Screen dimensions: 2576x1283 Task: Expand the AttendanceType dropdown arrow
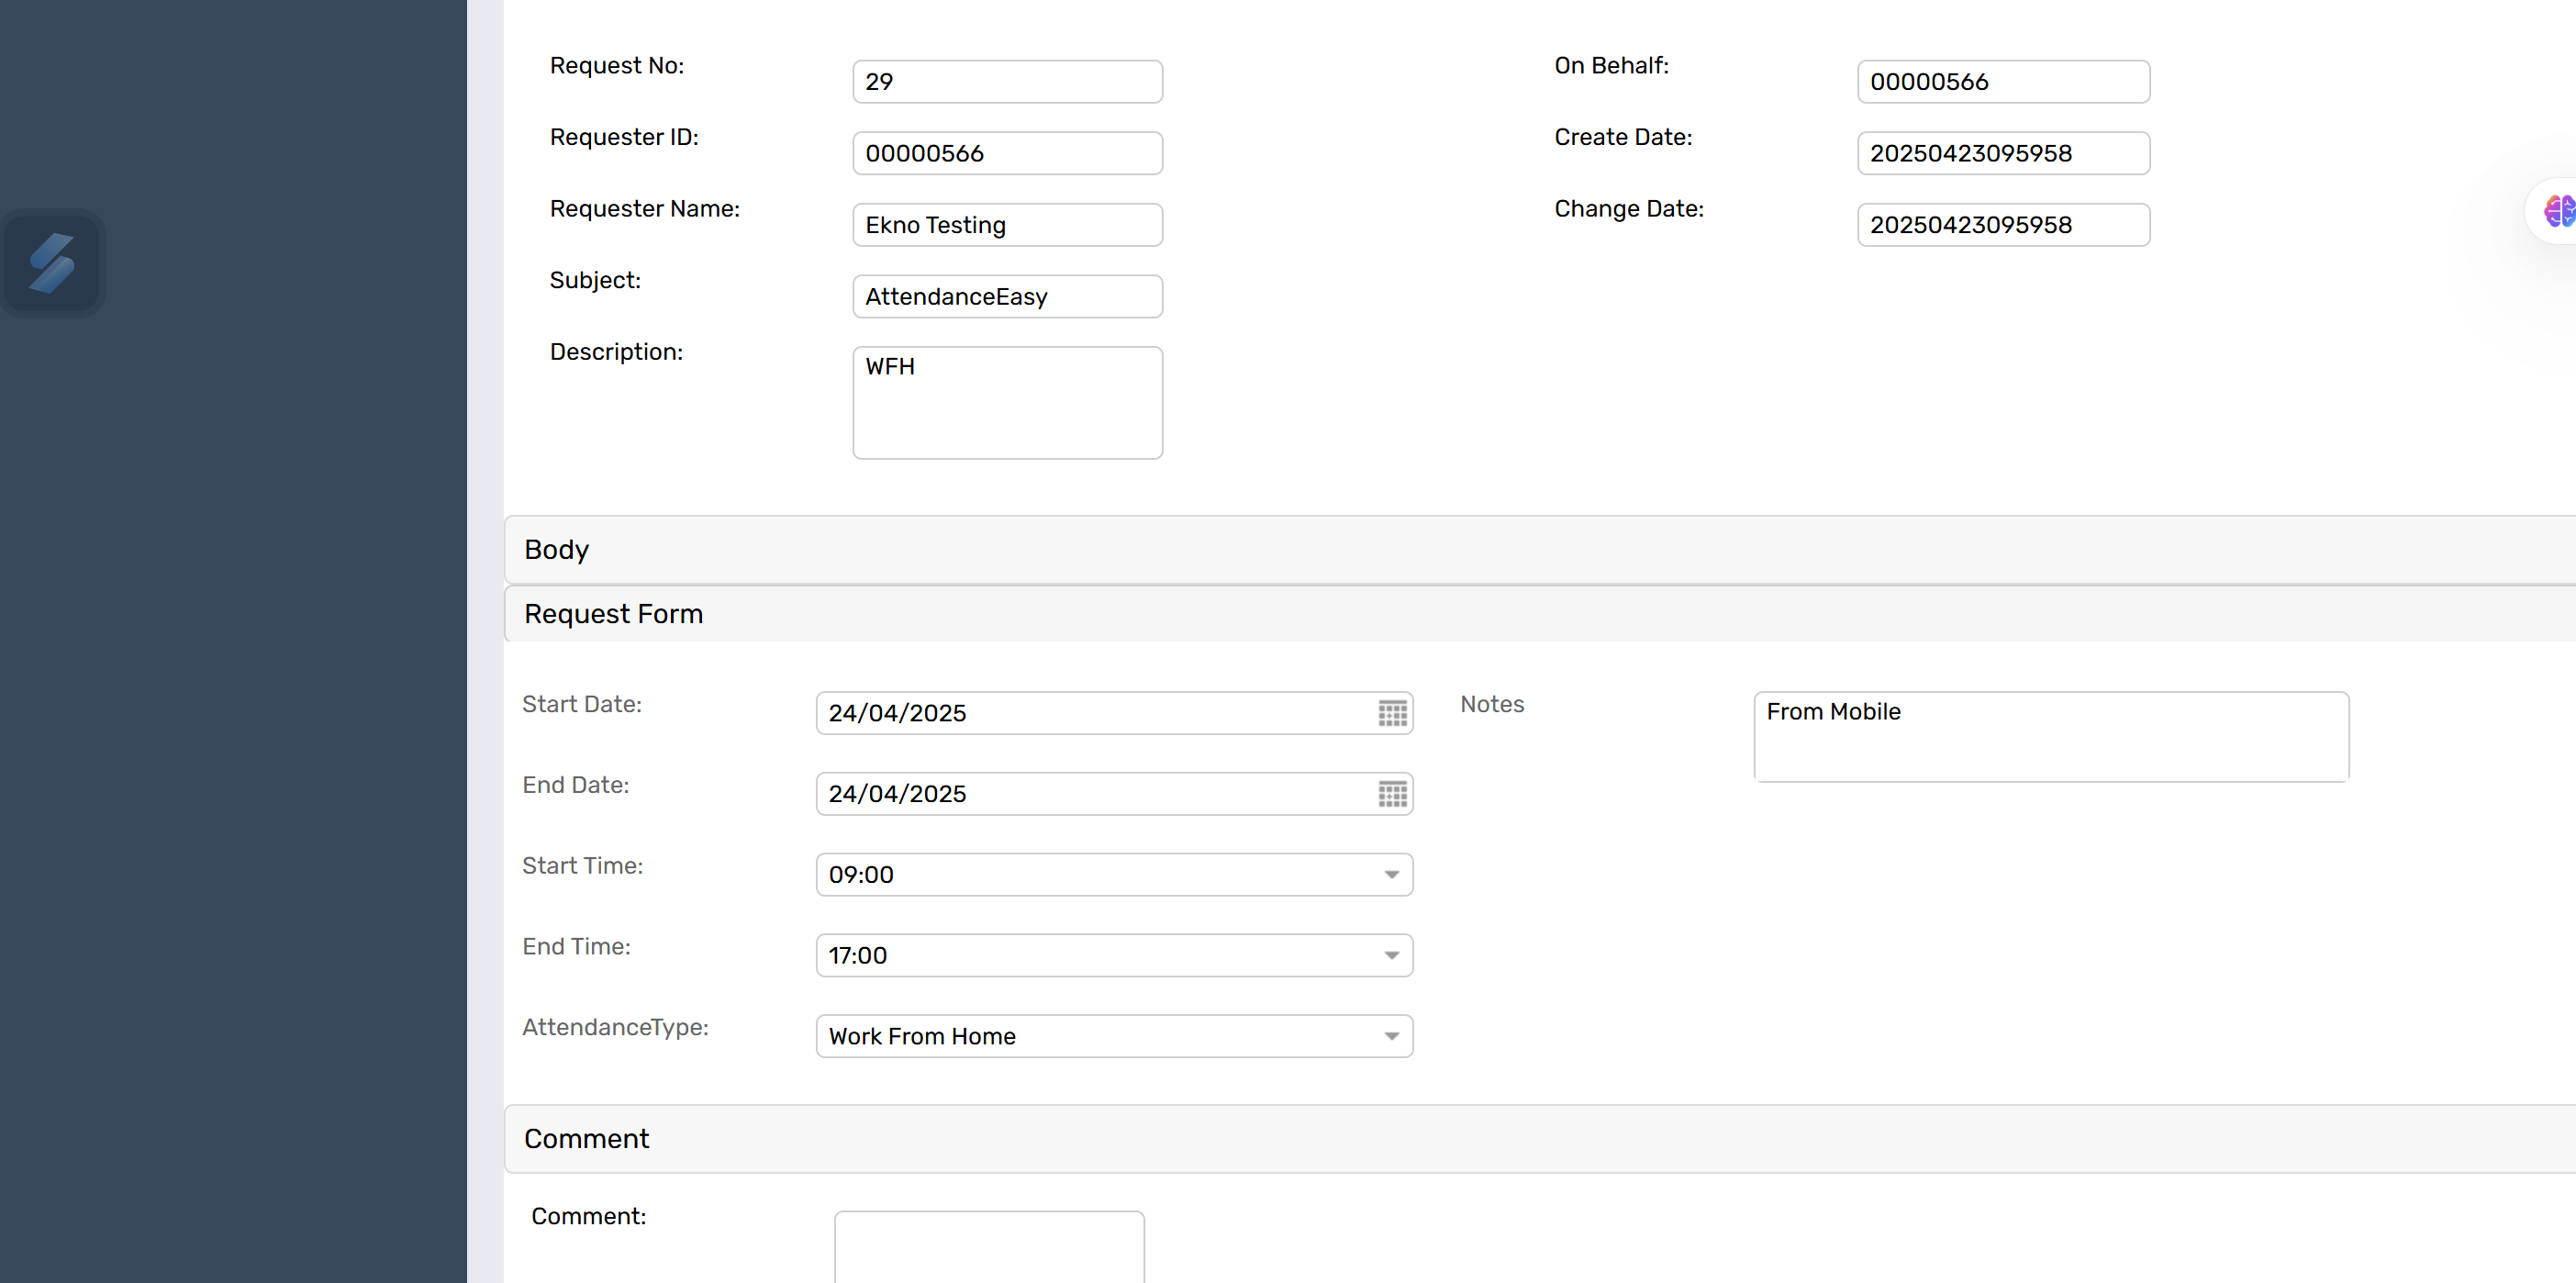coord(1391,1037)
